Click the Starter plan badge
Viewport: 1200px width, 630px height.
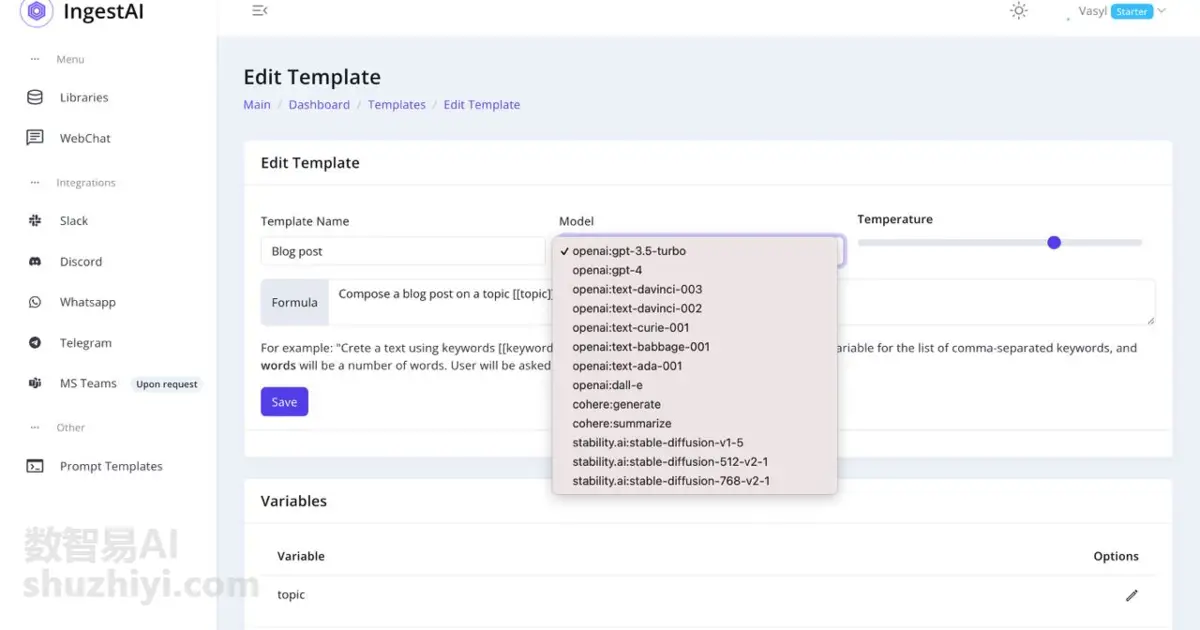(x=1131, y=12)
